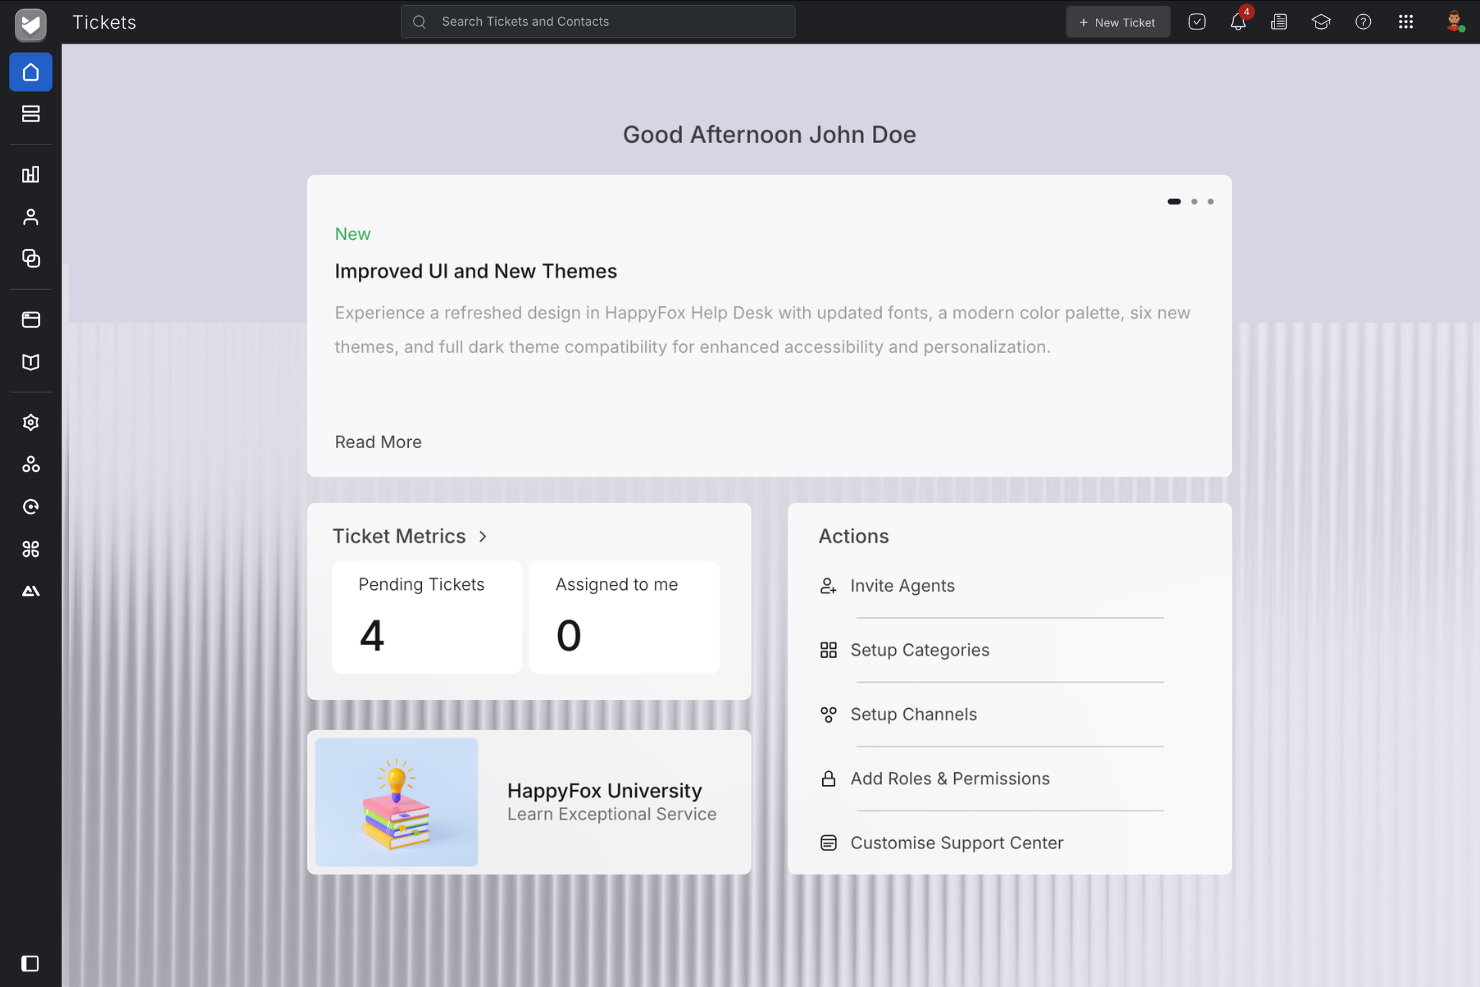This screenshot has width=1480, height=987.
Task: Open the Knowledge Base book icon
Action: click(30, 362)
